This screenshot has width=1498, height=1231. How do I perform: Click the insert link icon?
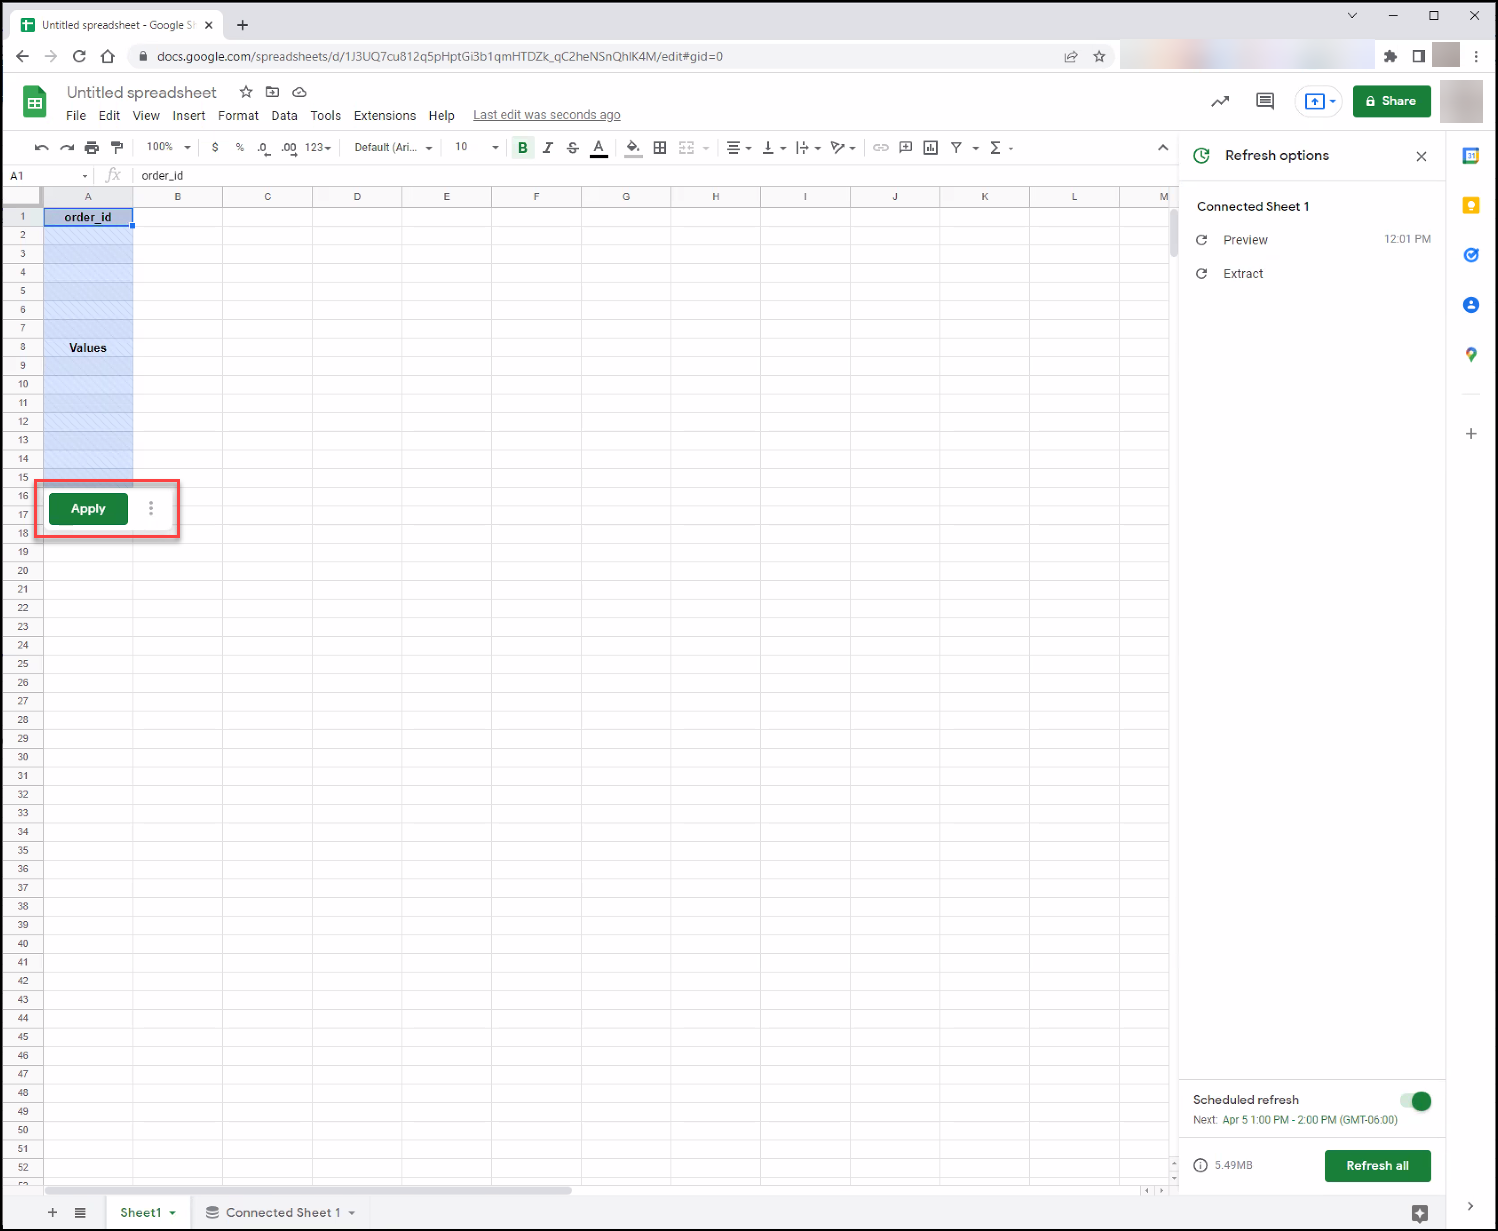click(881, 147)
